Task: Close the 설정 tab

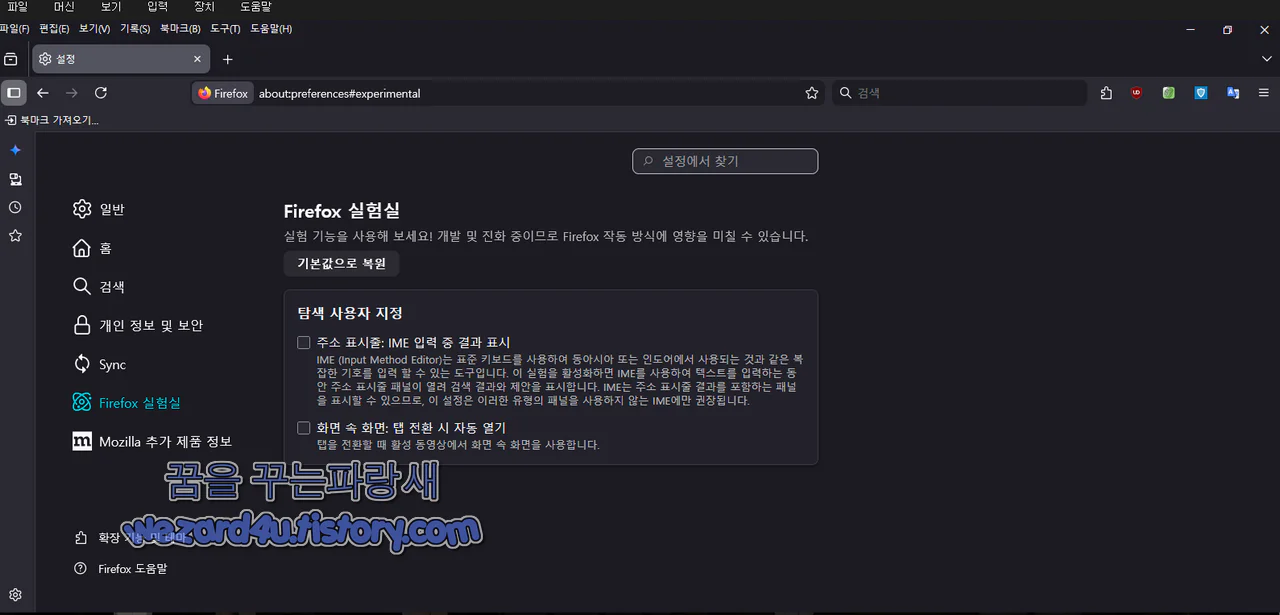Action: 197,59
